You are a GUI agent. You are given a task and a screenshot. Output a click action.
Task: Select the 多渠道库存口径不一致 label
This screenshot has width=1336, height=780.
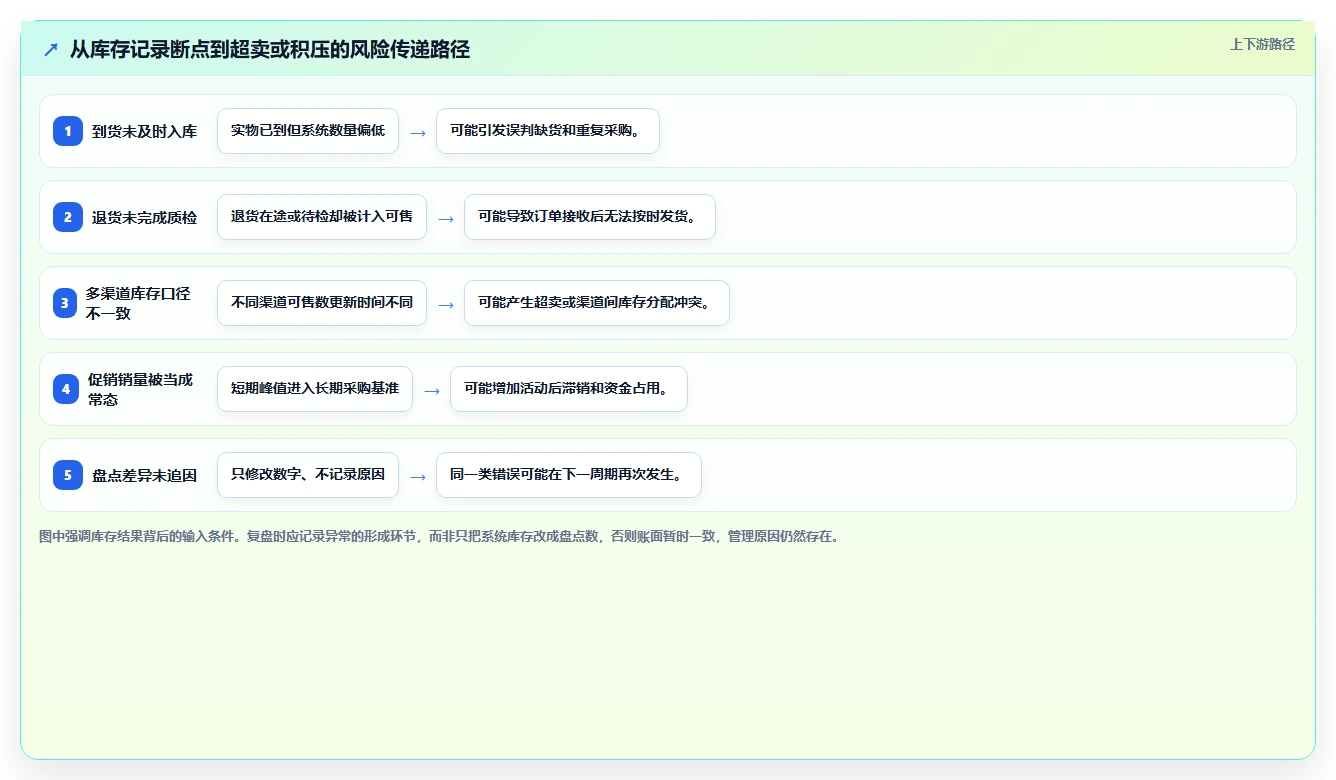pyautogui.click(x=138, y=303)
